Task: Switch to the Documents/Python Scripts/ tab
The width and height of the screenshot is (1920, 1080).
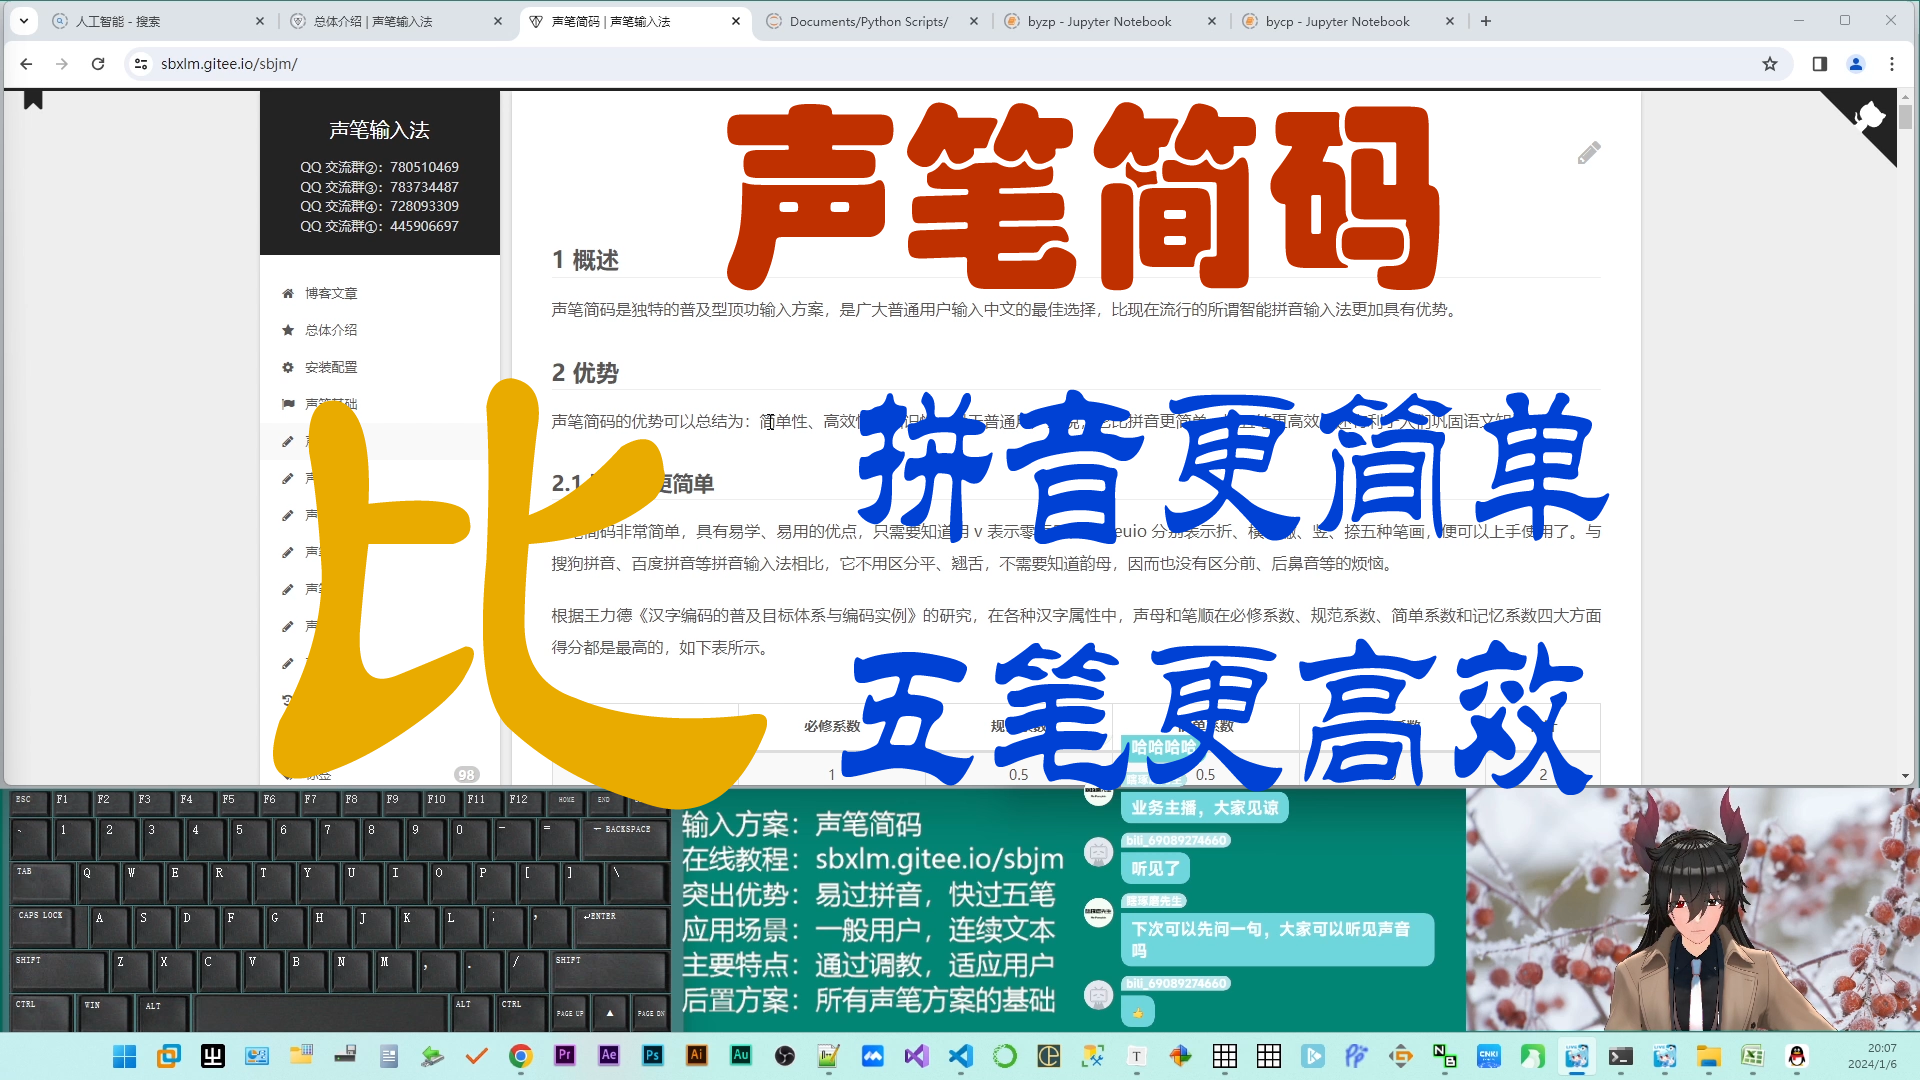Action: click(x=870, y=21)
